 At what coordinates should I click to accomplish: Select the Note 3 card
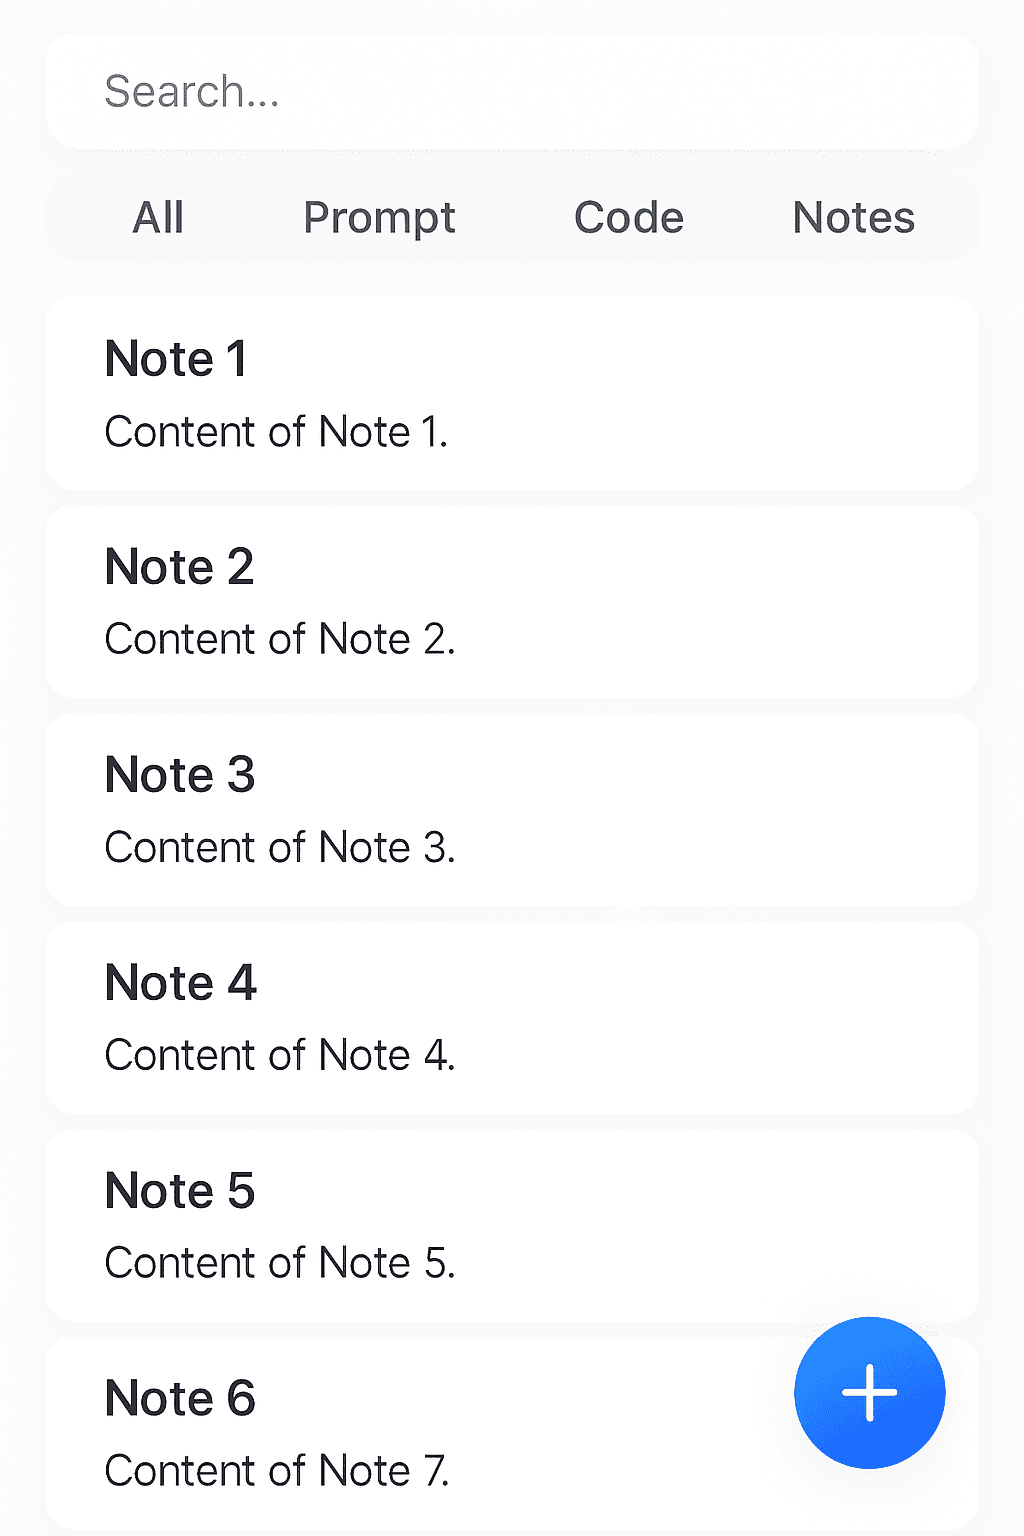(512, 809)
